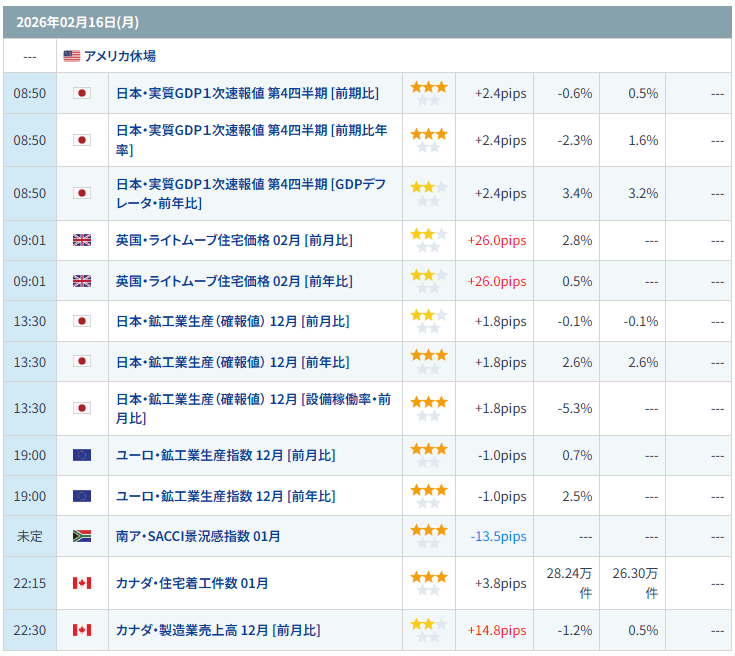Open ユーロ・鉱工業生産指数 12月 [前年比] link
Screen dimensions: 735x656
pyautogui.click(x=226, y=496)
